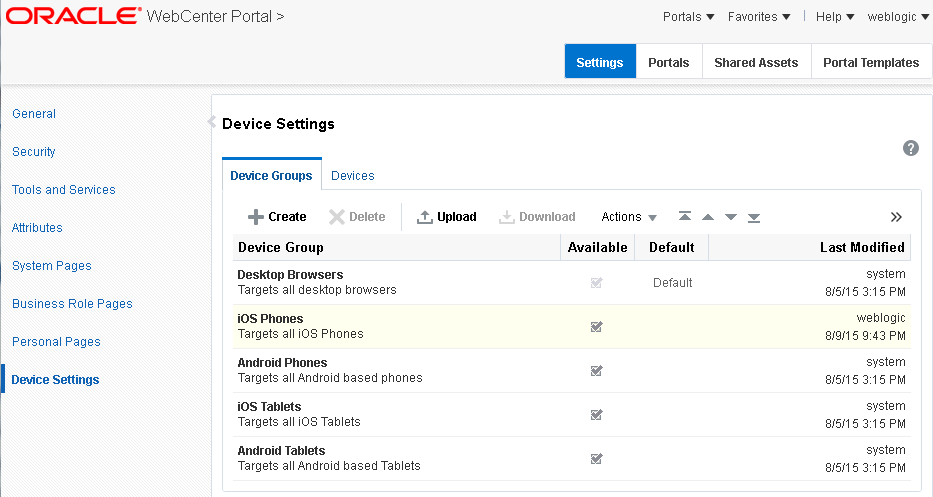The width and height of the screenshot is (933, 497).
Task: Click the Create plus icon
Action: tap(256, 217)
